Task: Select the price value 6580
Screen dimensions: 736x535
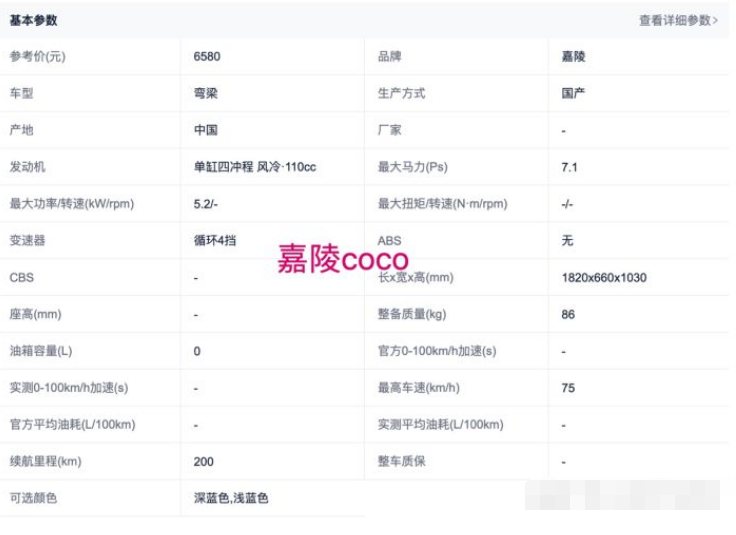Action: click(207, 56)
